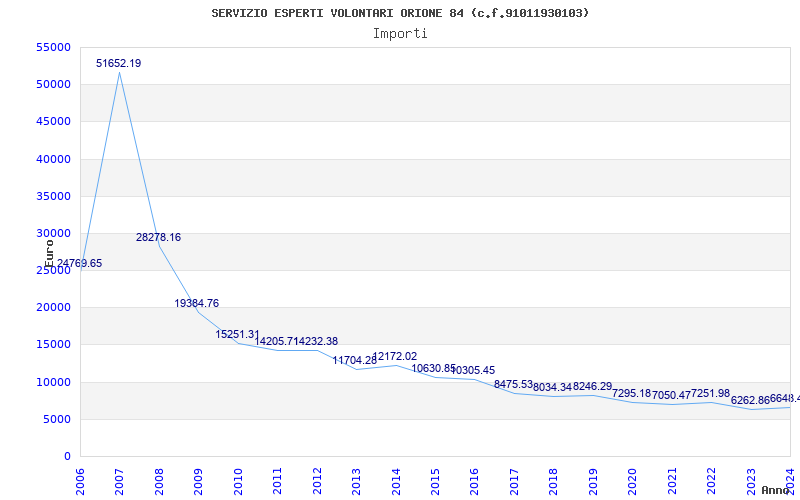This screenshot has width=800, height=500.
Task: Click the 2023 x-axis year label
Action: point(751,481)
